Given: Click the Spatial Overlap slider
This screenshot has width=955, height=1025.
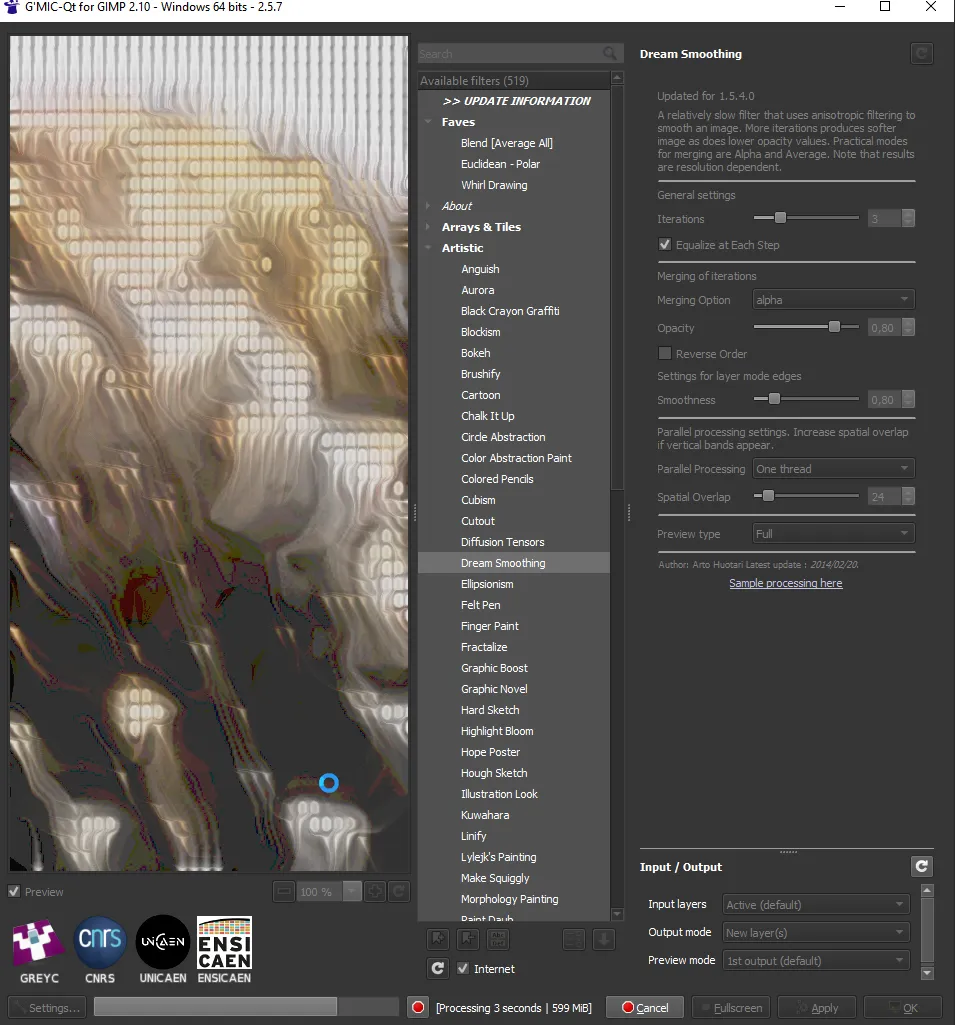Looking at the screenshot, I should pos(806,496).
